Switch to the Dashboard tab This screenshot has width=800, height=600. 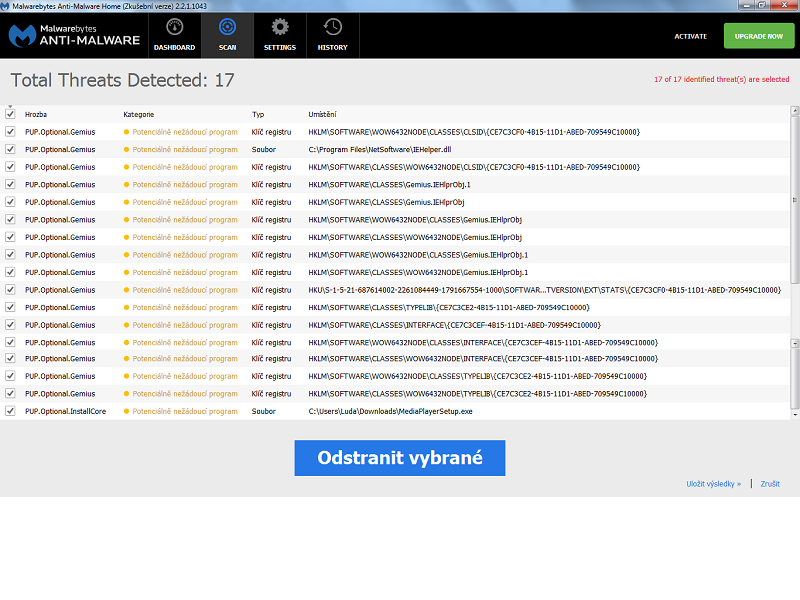pyautogui.click(x=175, y=35)
